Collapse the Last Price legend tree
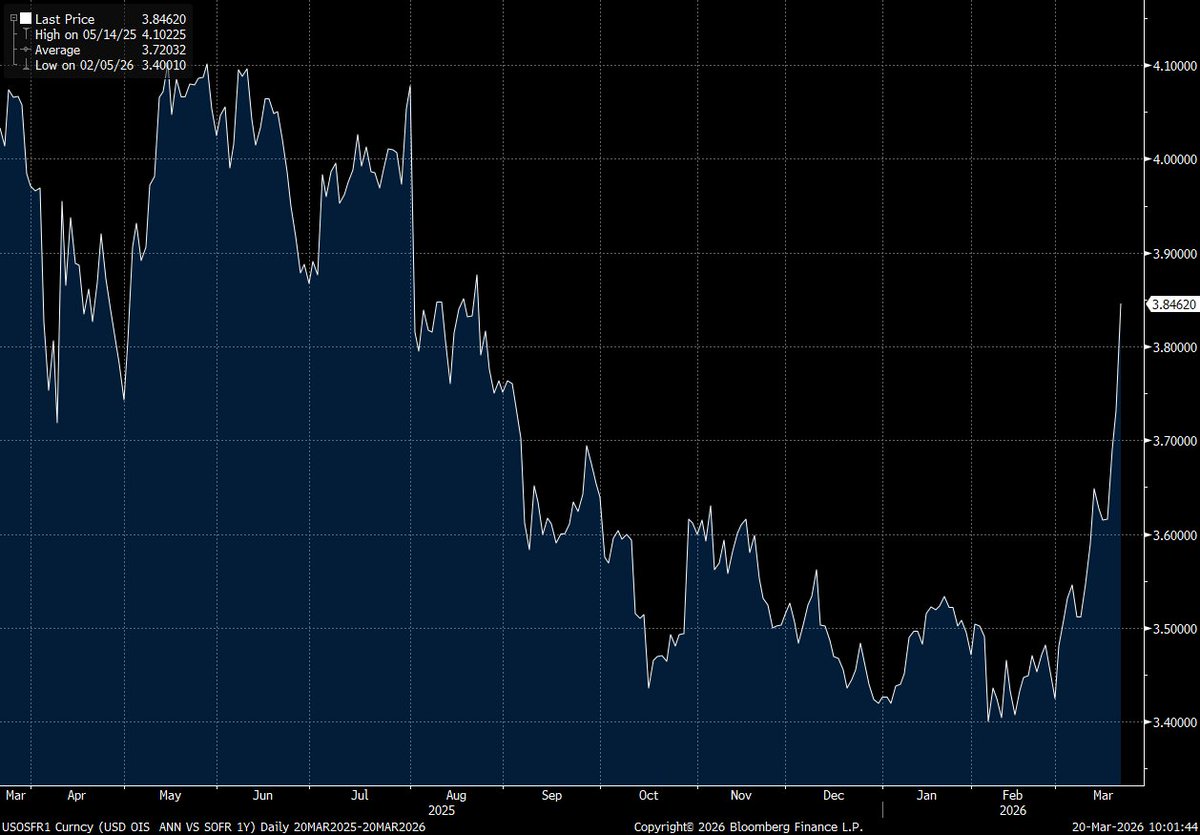Screen dimensions: 1200x835 tap(12, 18)
